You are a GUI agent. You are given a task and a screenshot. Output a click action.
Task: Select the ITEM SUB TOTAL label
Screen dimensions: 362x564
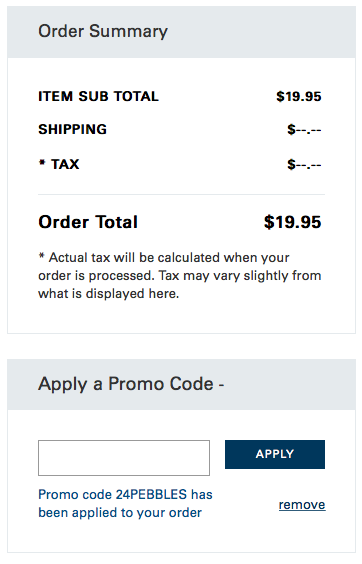98,96
